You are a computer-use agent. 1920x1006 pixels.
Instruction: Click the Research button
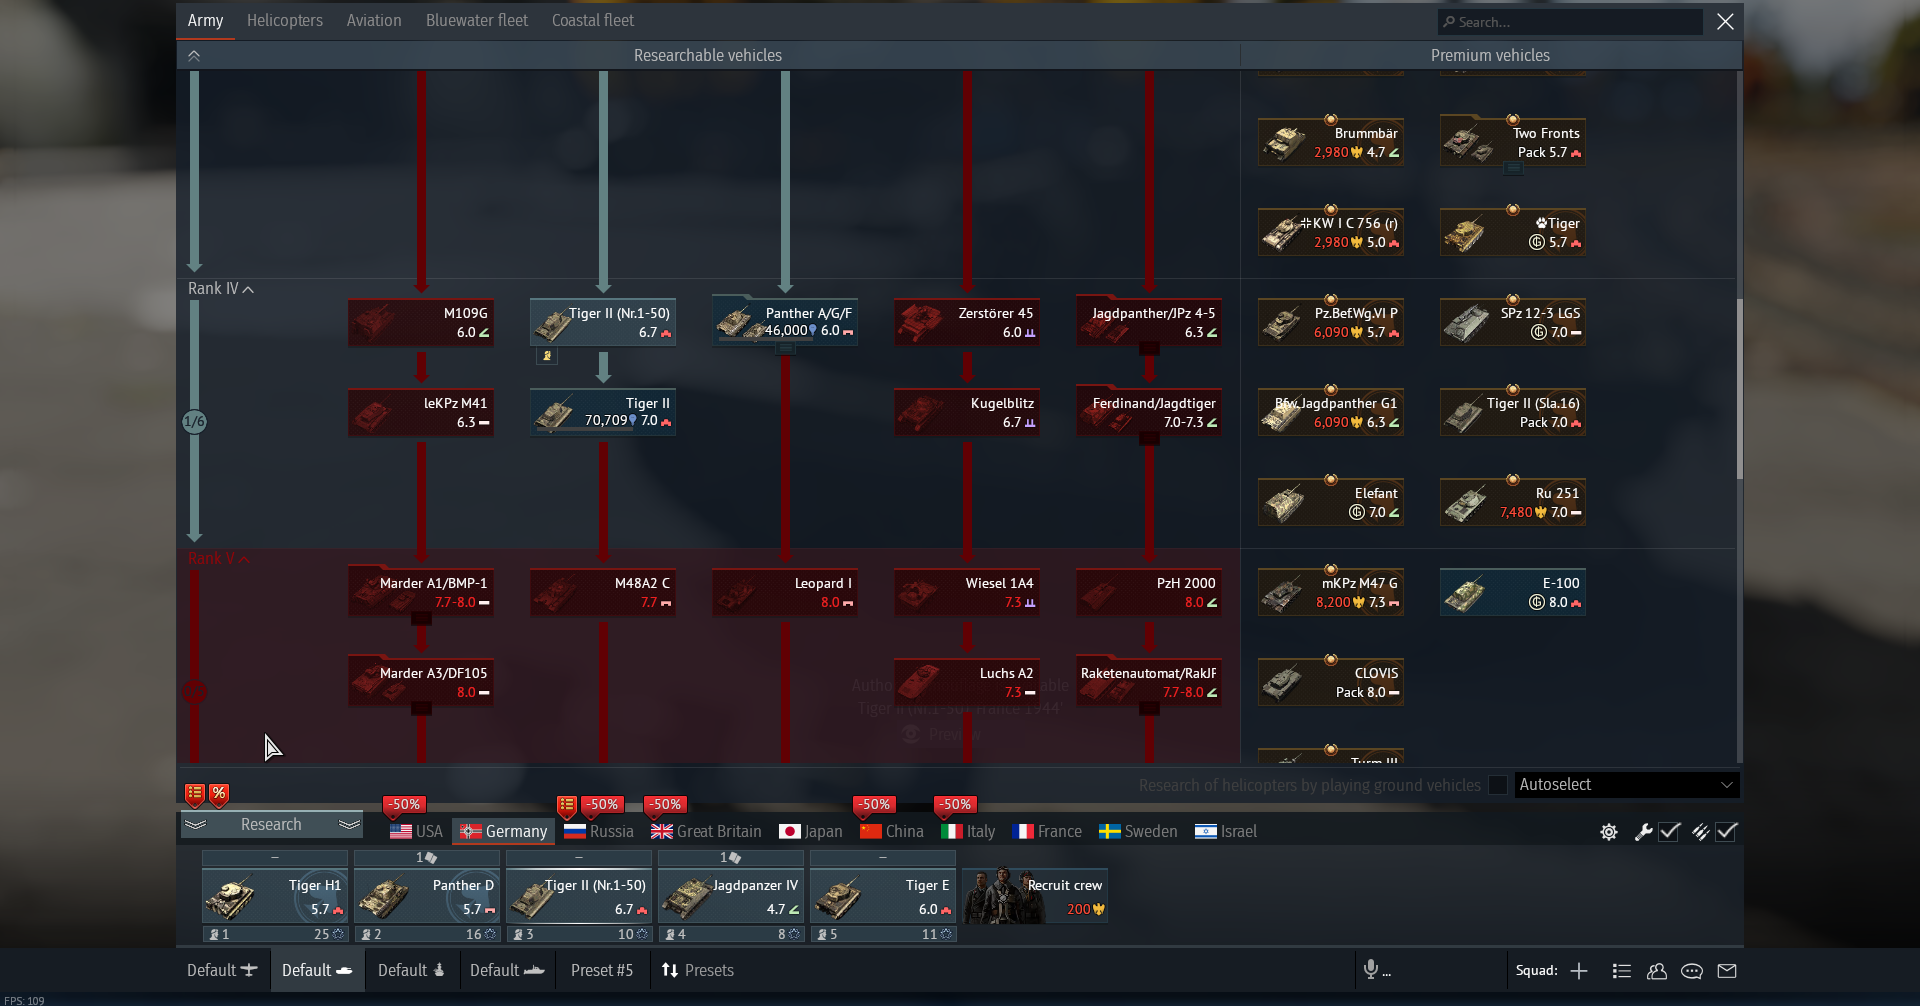(x=271, y=825)
